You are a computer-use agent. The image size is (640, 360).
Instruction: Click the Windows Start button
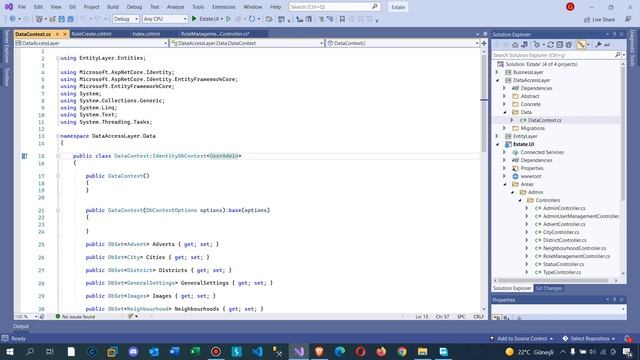(9, 351)
